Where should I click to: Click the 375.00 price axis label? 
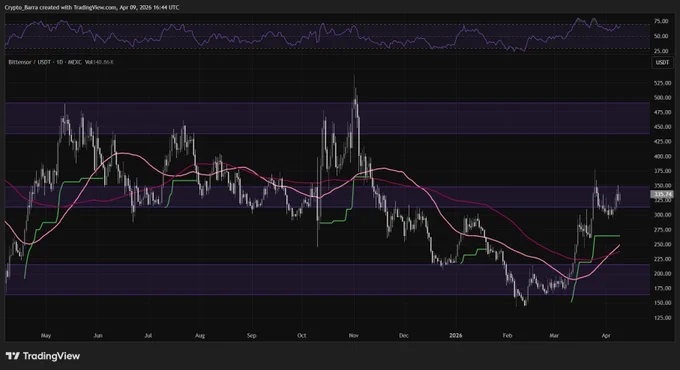click(x=662, y=171)
